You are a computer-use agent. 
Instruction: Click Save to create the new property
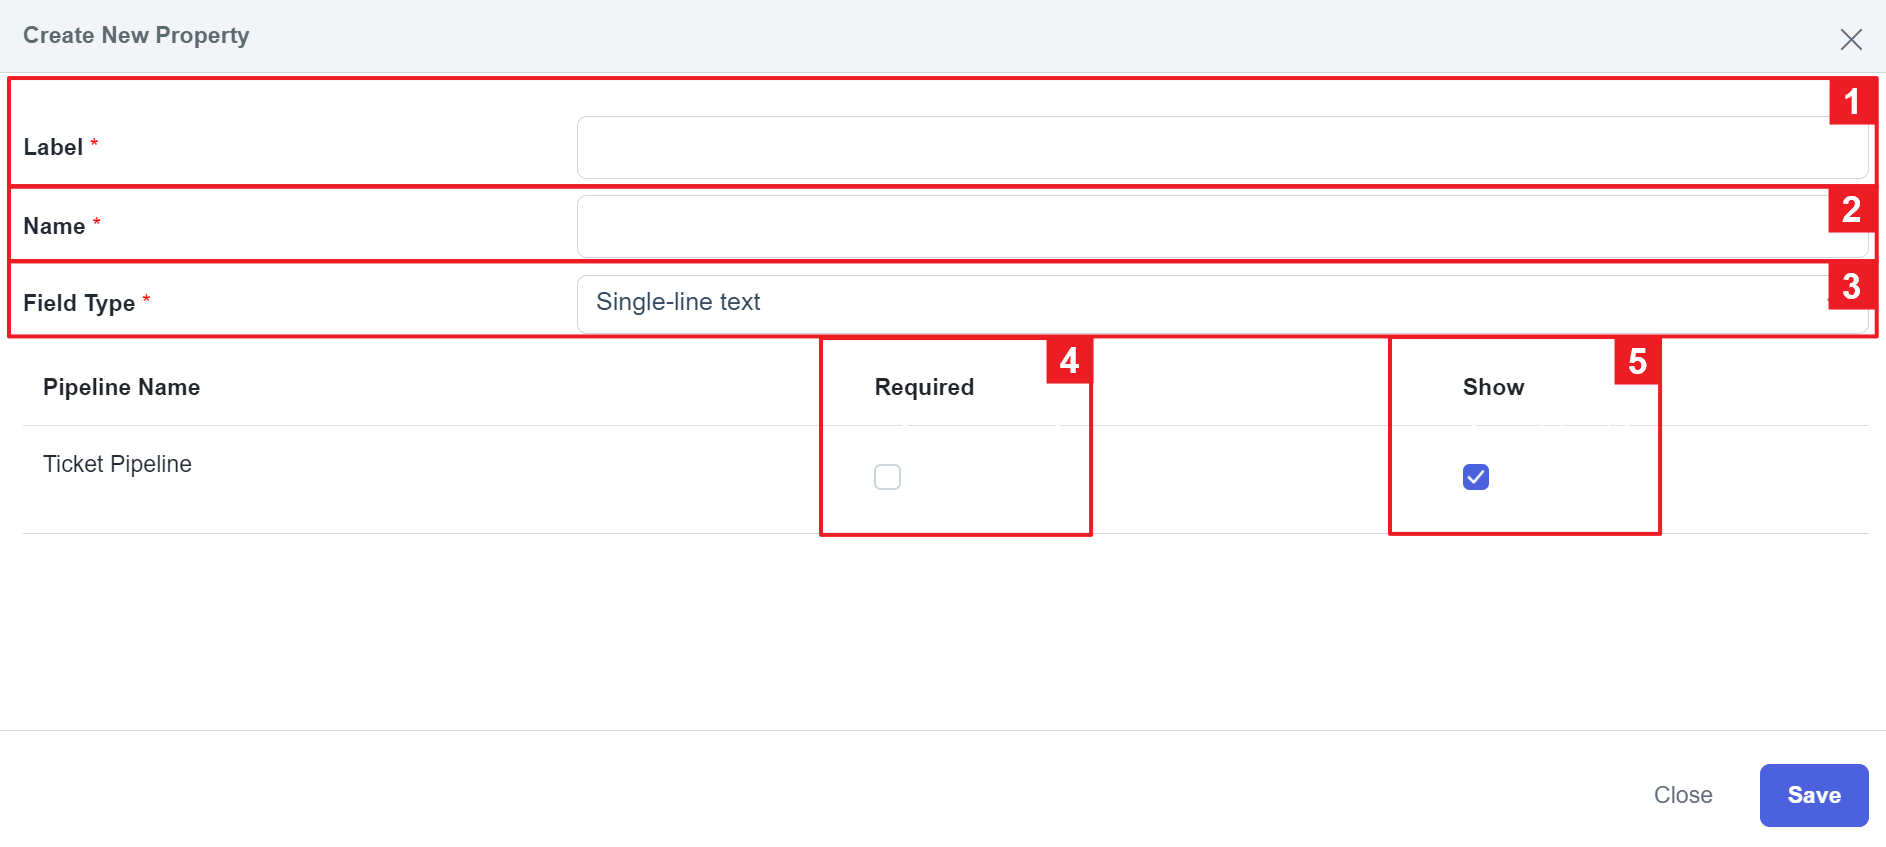1813,795
